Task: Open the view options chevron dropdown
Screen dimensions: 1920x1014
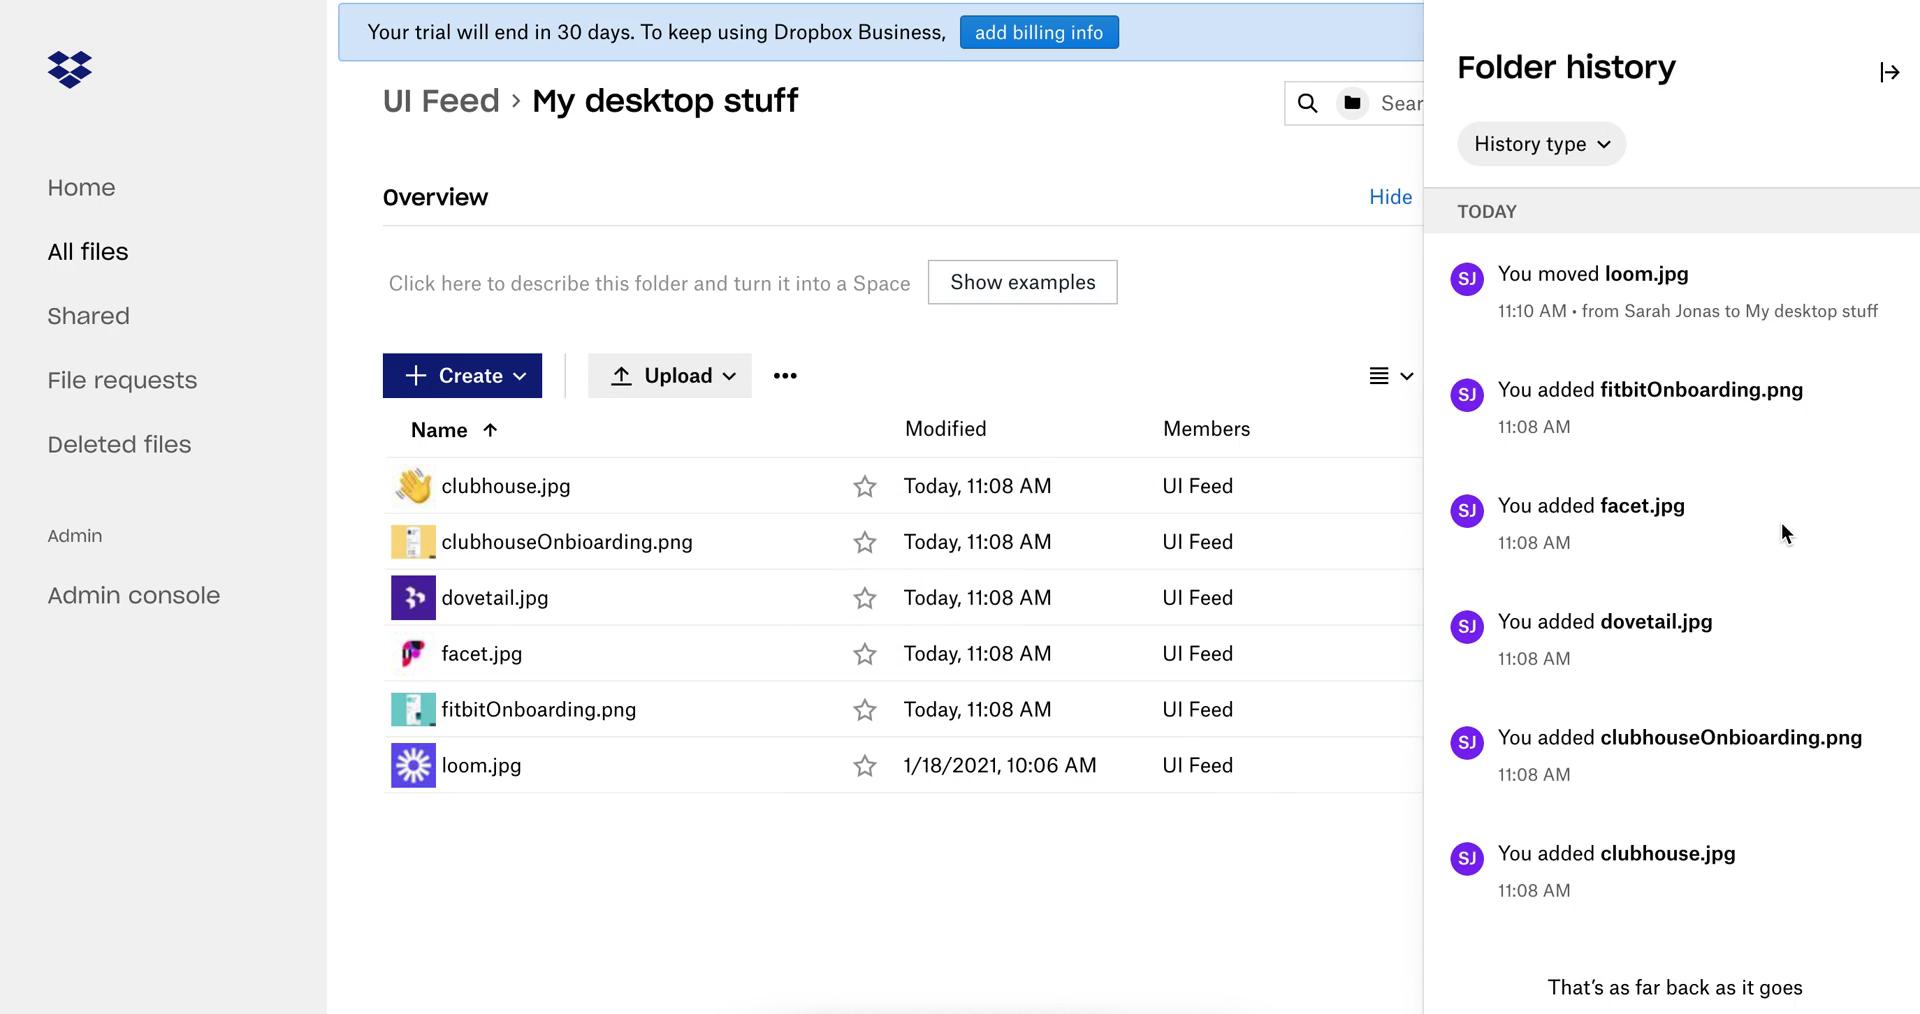Action: point(1407,377)
